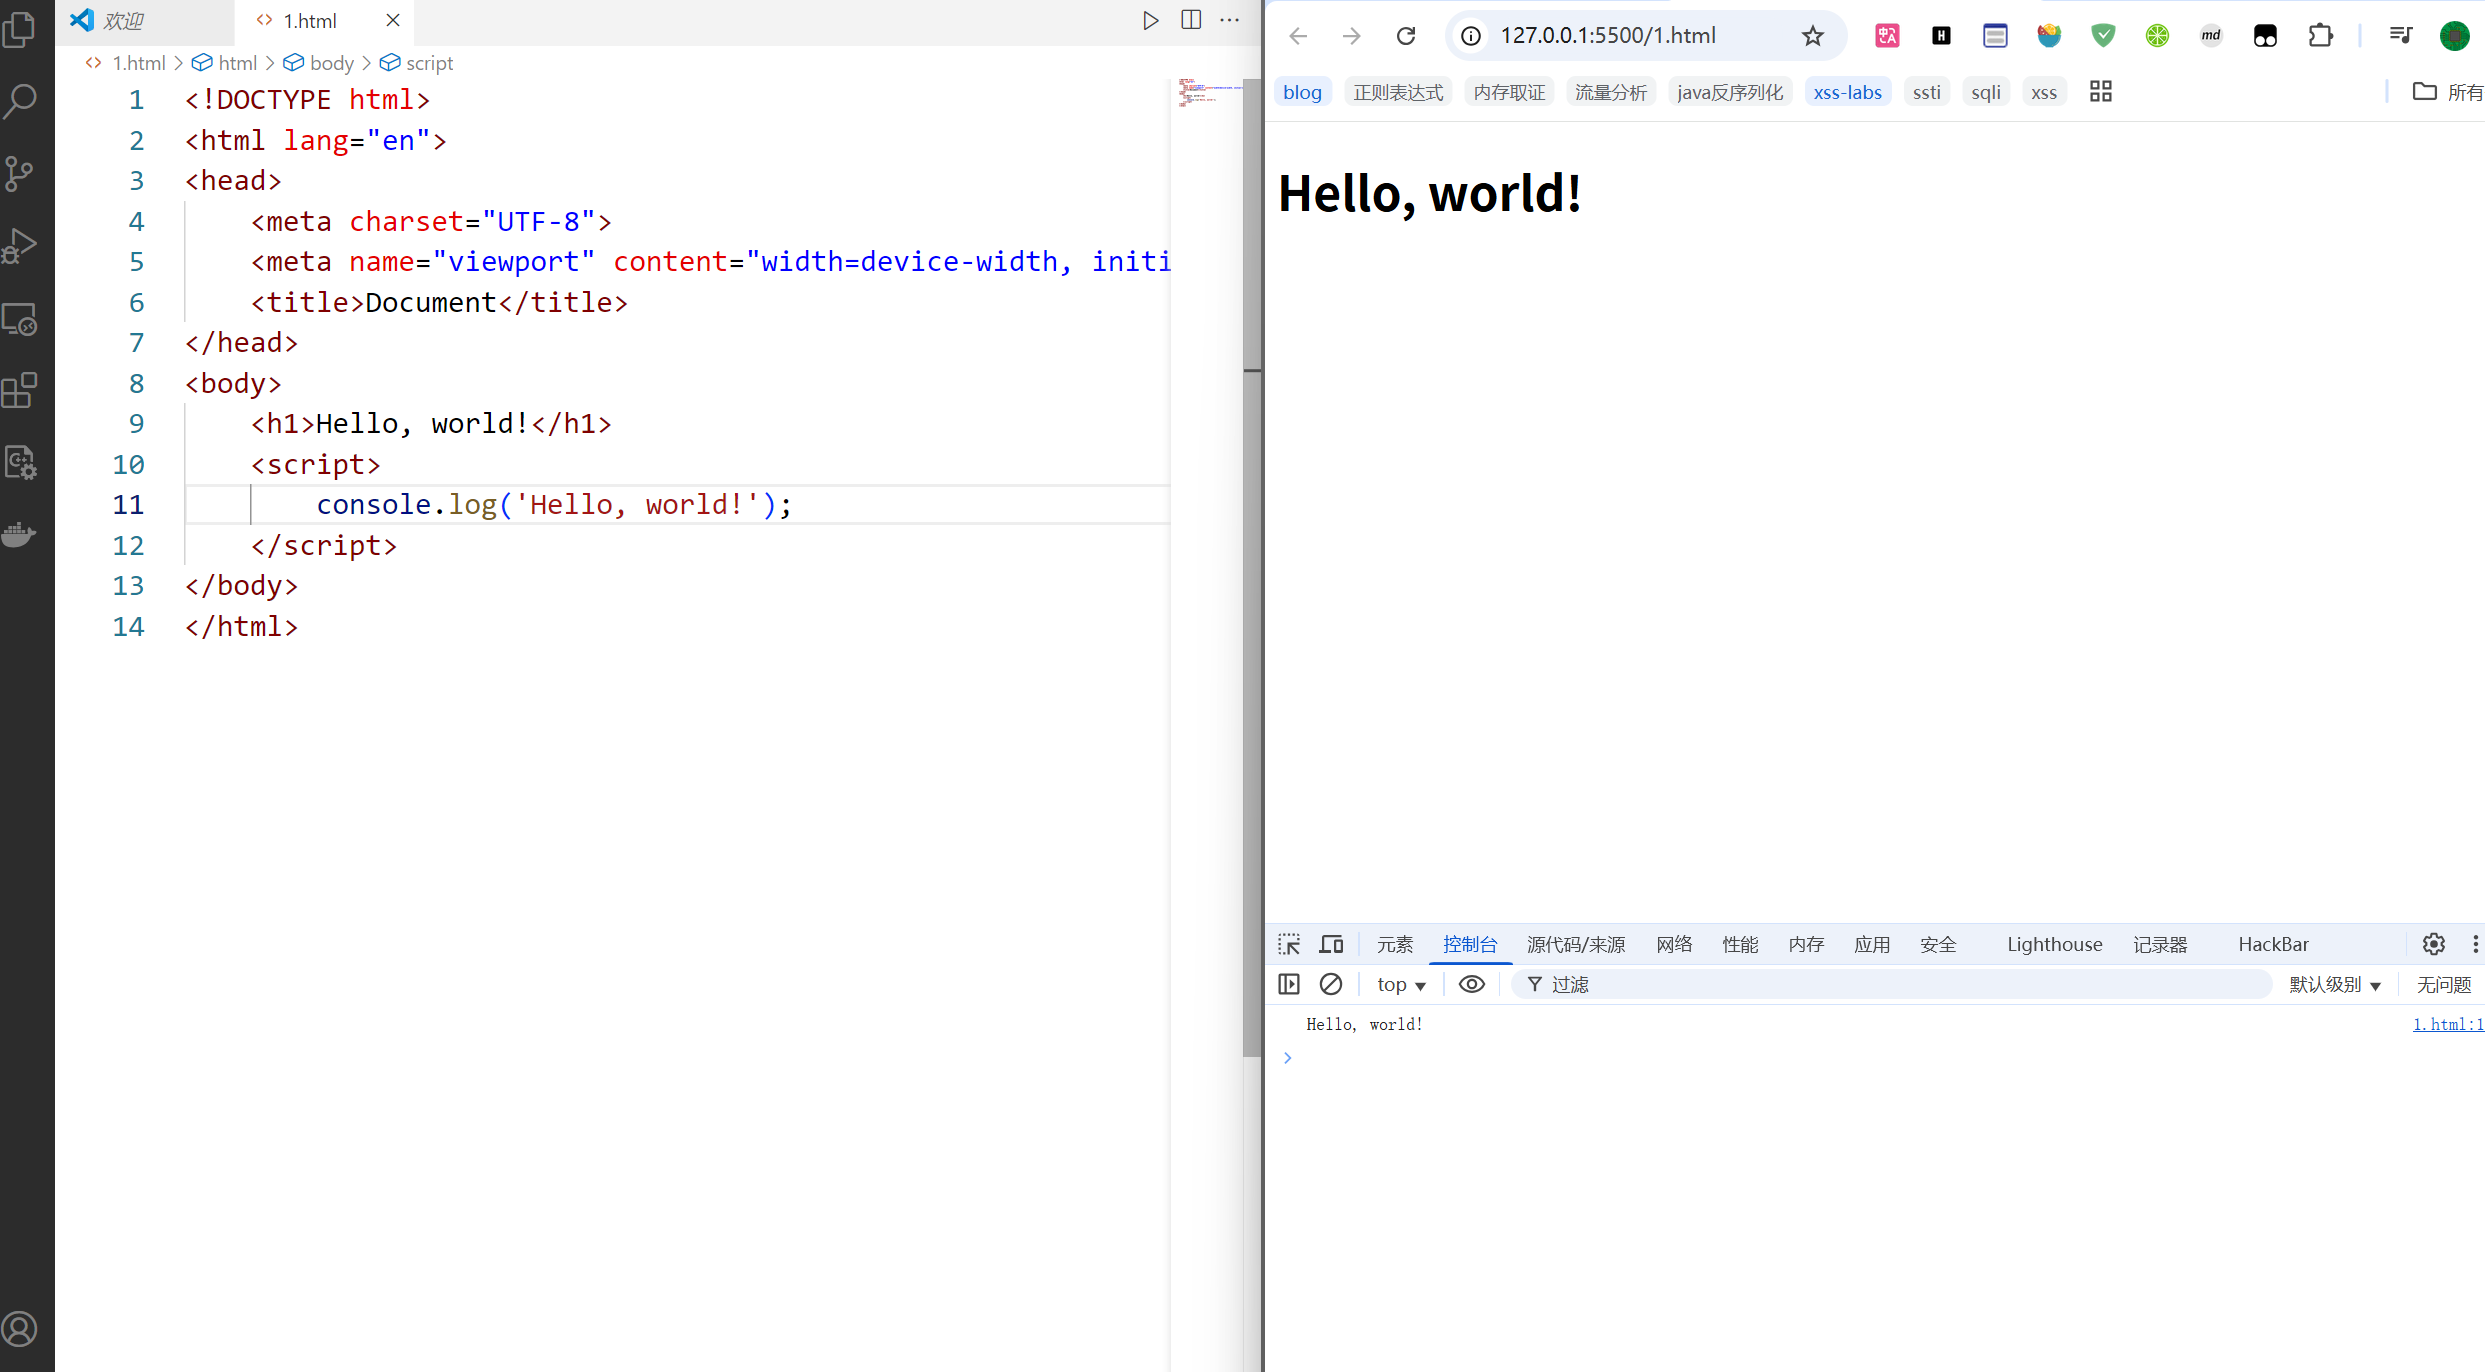Click the html breadcrumb in the editor
2485x1372 pixels.
[225, 63]
